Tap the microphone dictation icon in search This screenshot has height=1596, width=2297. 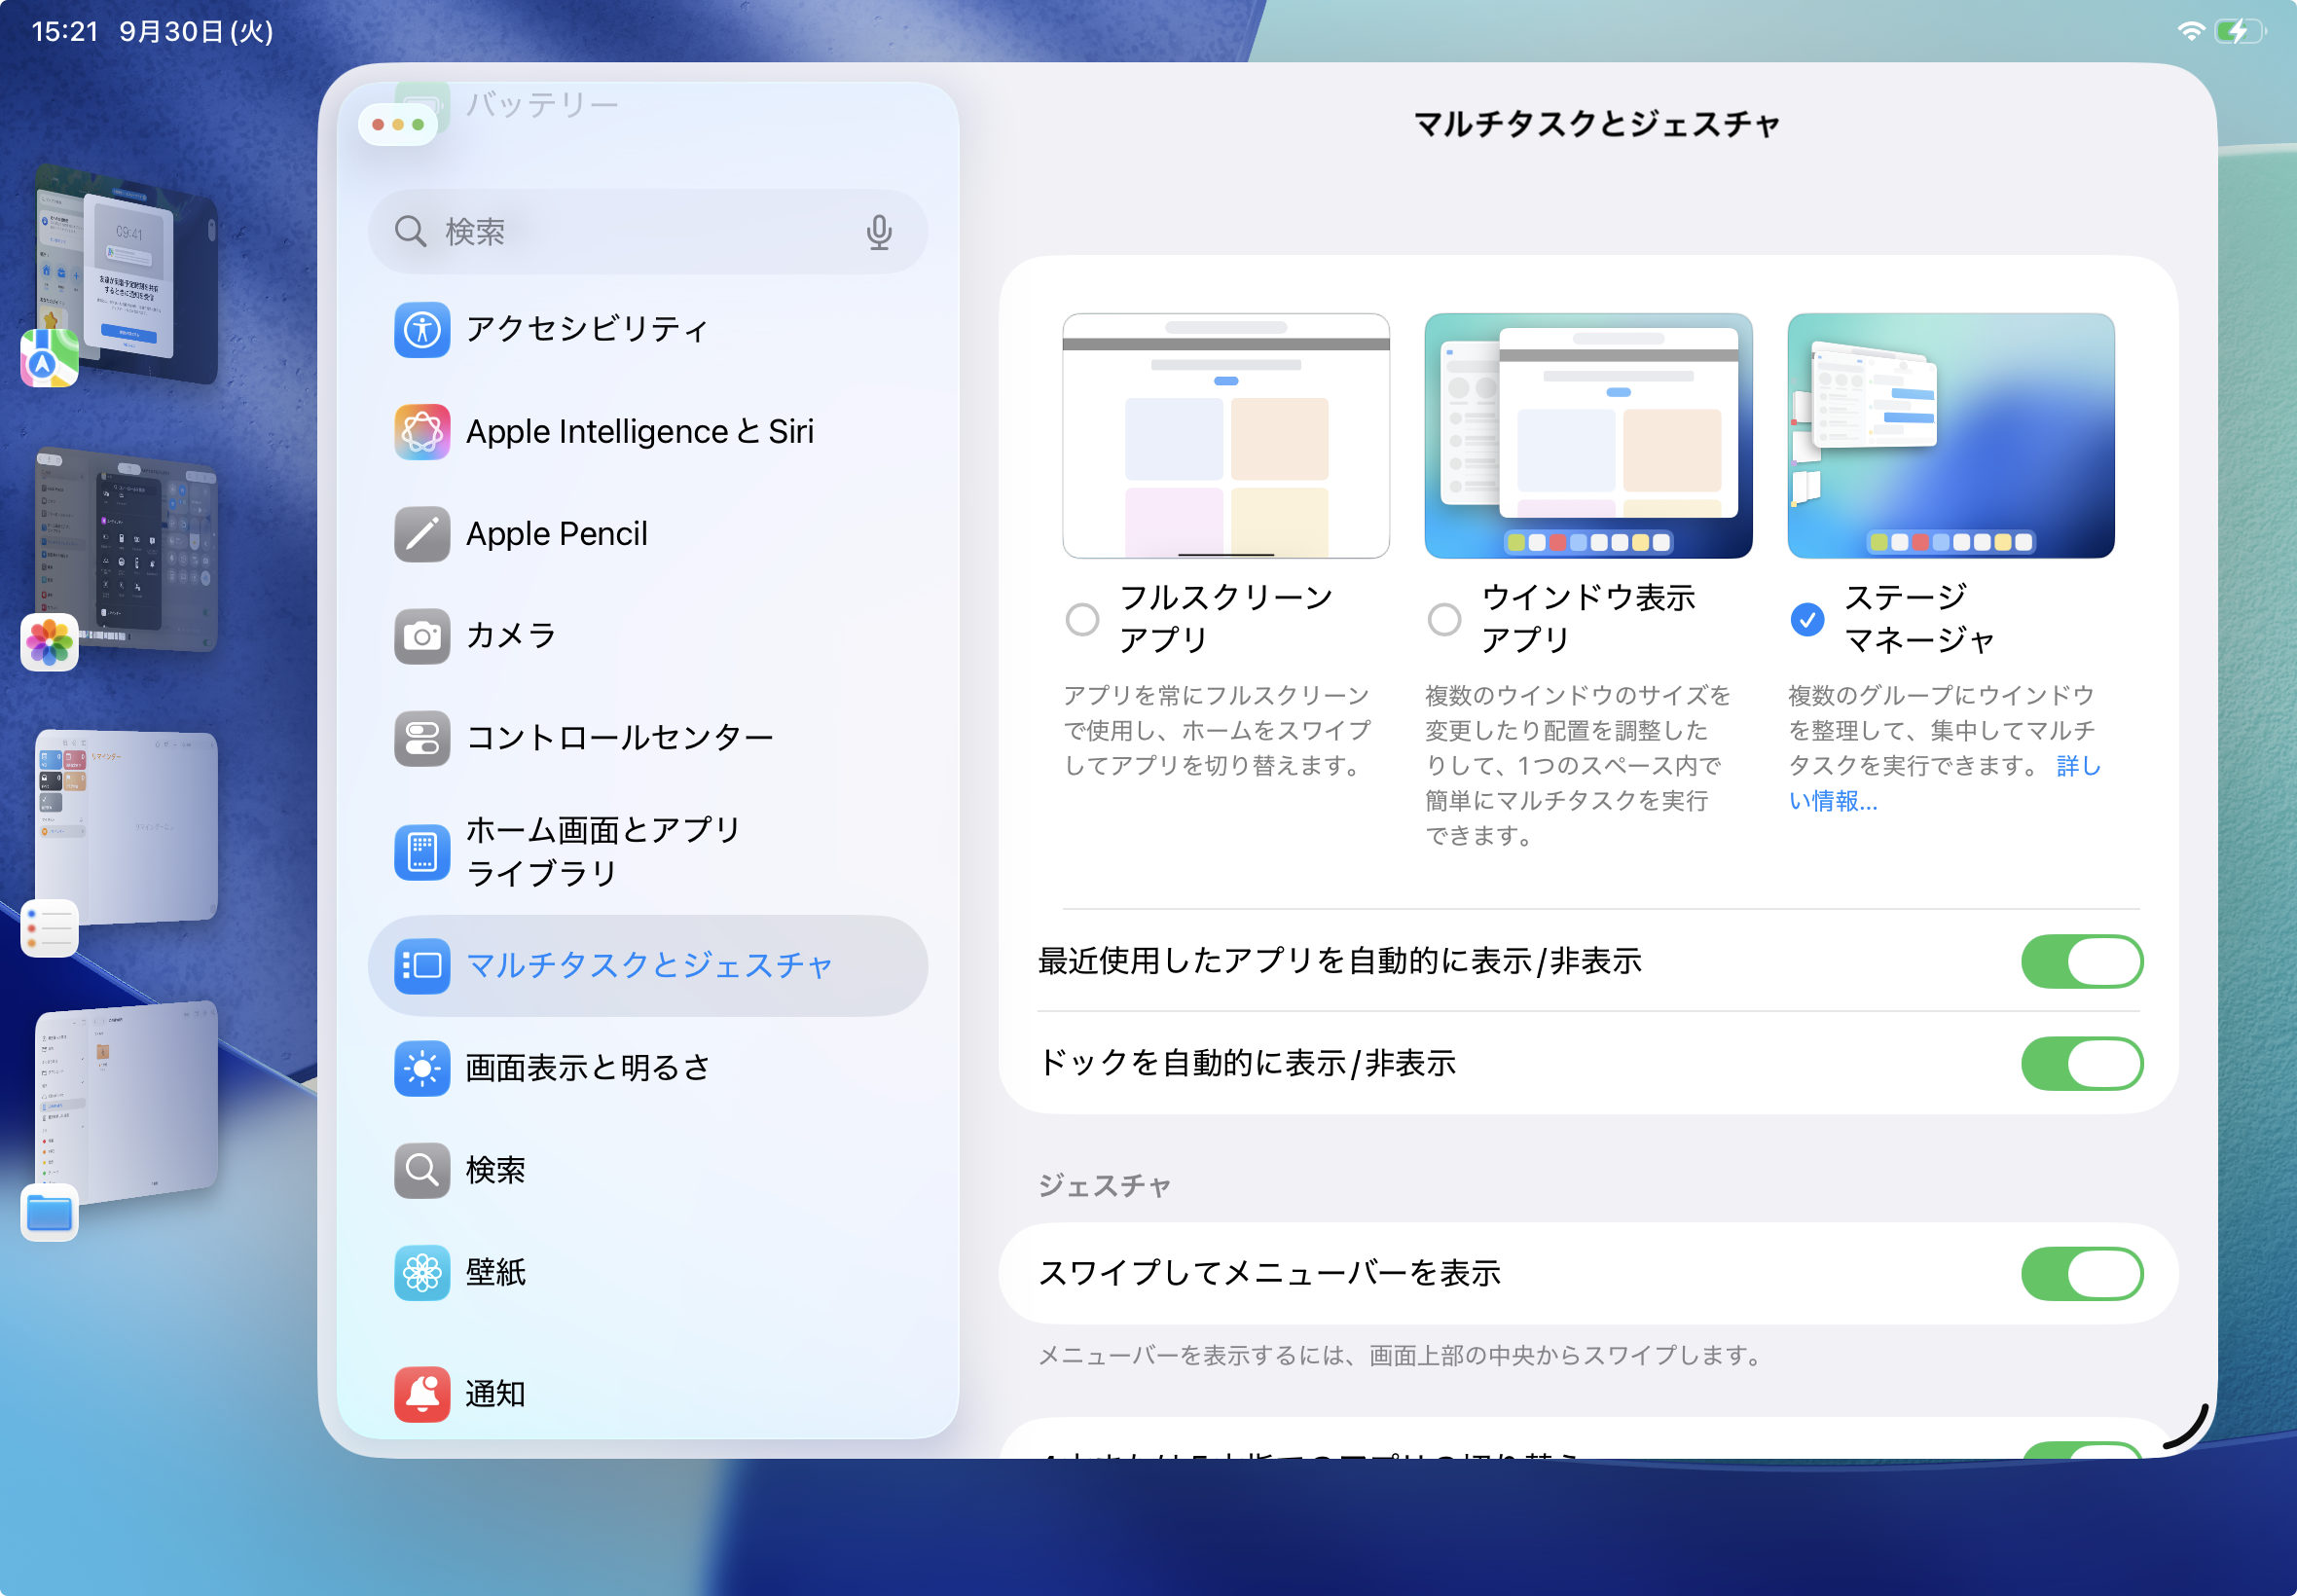click(878, 232)
